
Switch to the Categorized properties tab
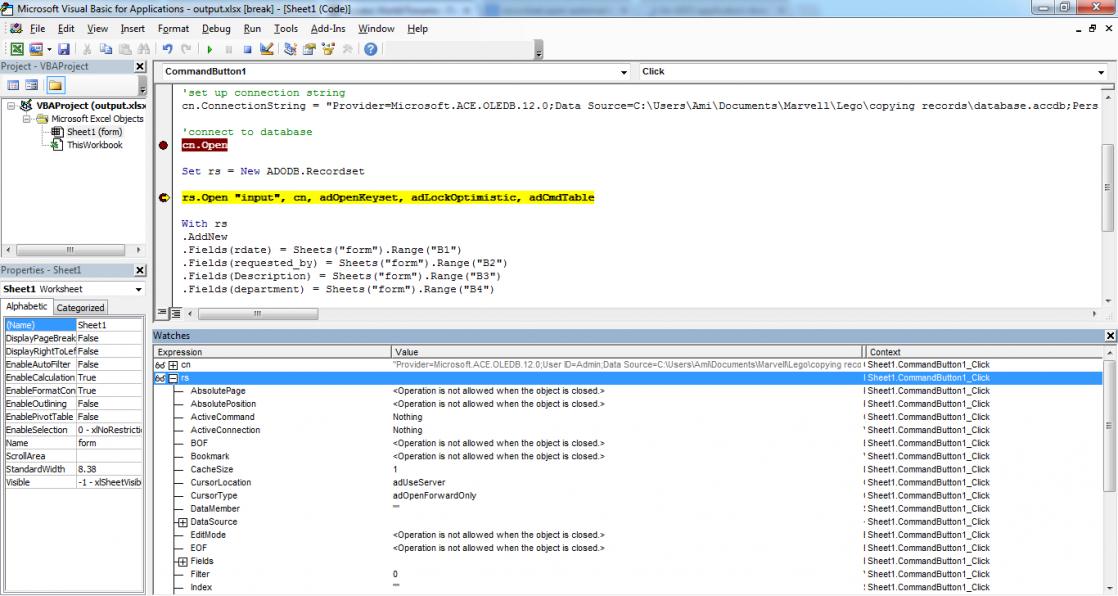click(80, 308)
